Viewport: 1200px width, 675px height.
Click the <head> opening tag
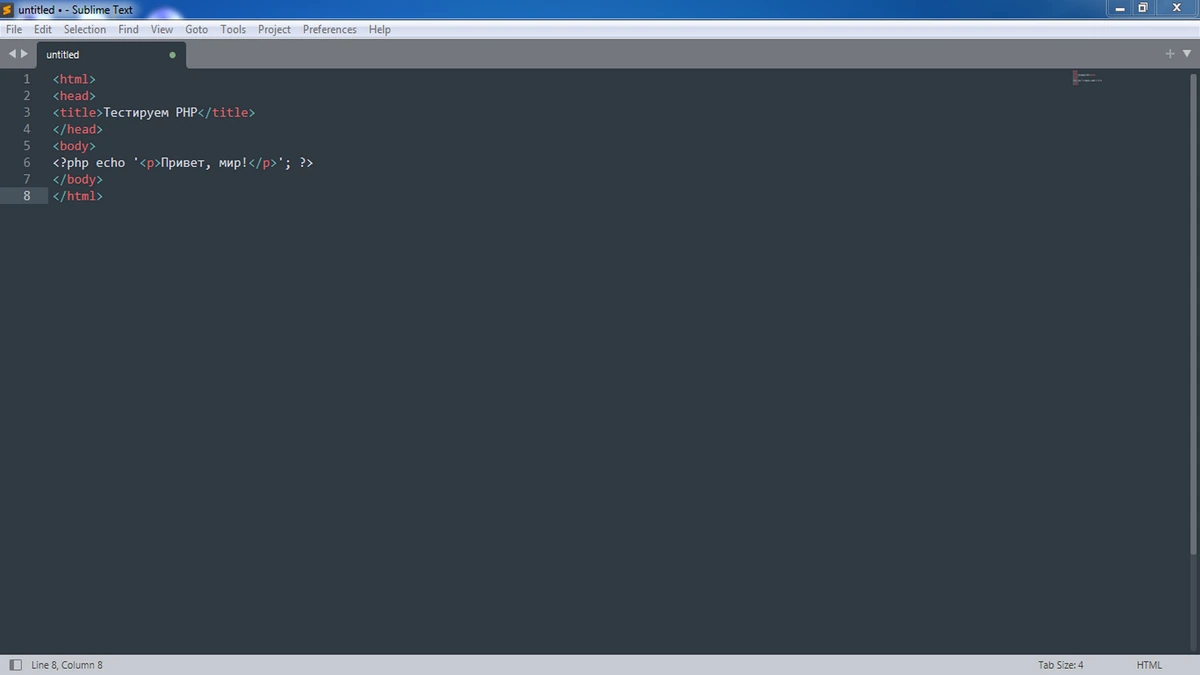[x=74, y=96]
